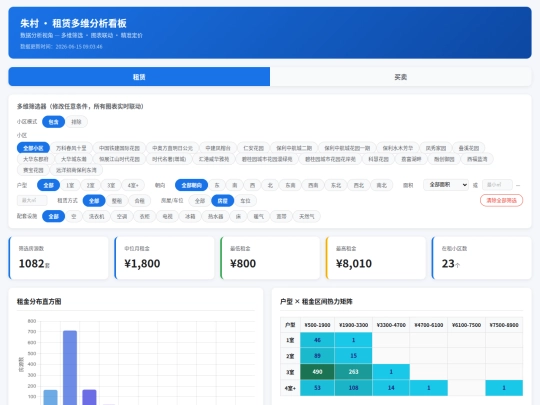The width and height of the screenshot is (540, 405).
Task: Click the minimum area input field
Action: [x=497, y=185]
